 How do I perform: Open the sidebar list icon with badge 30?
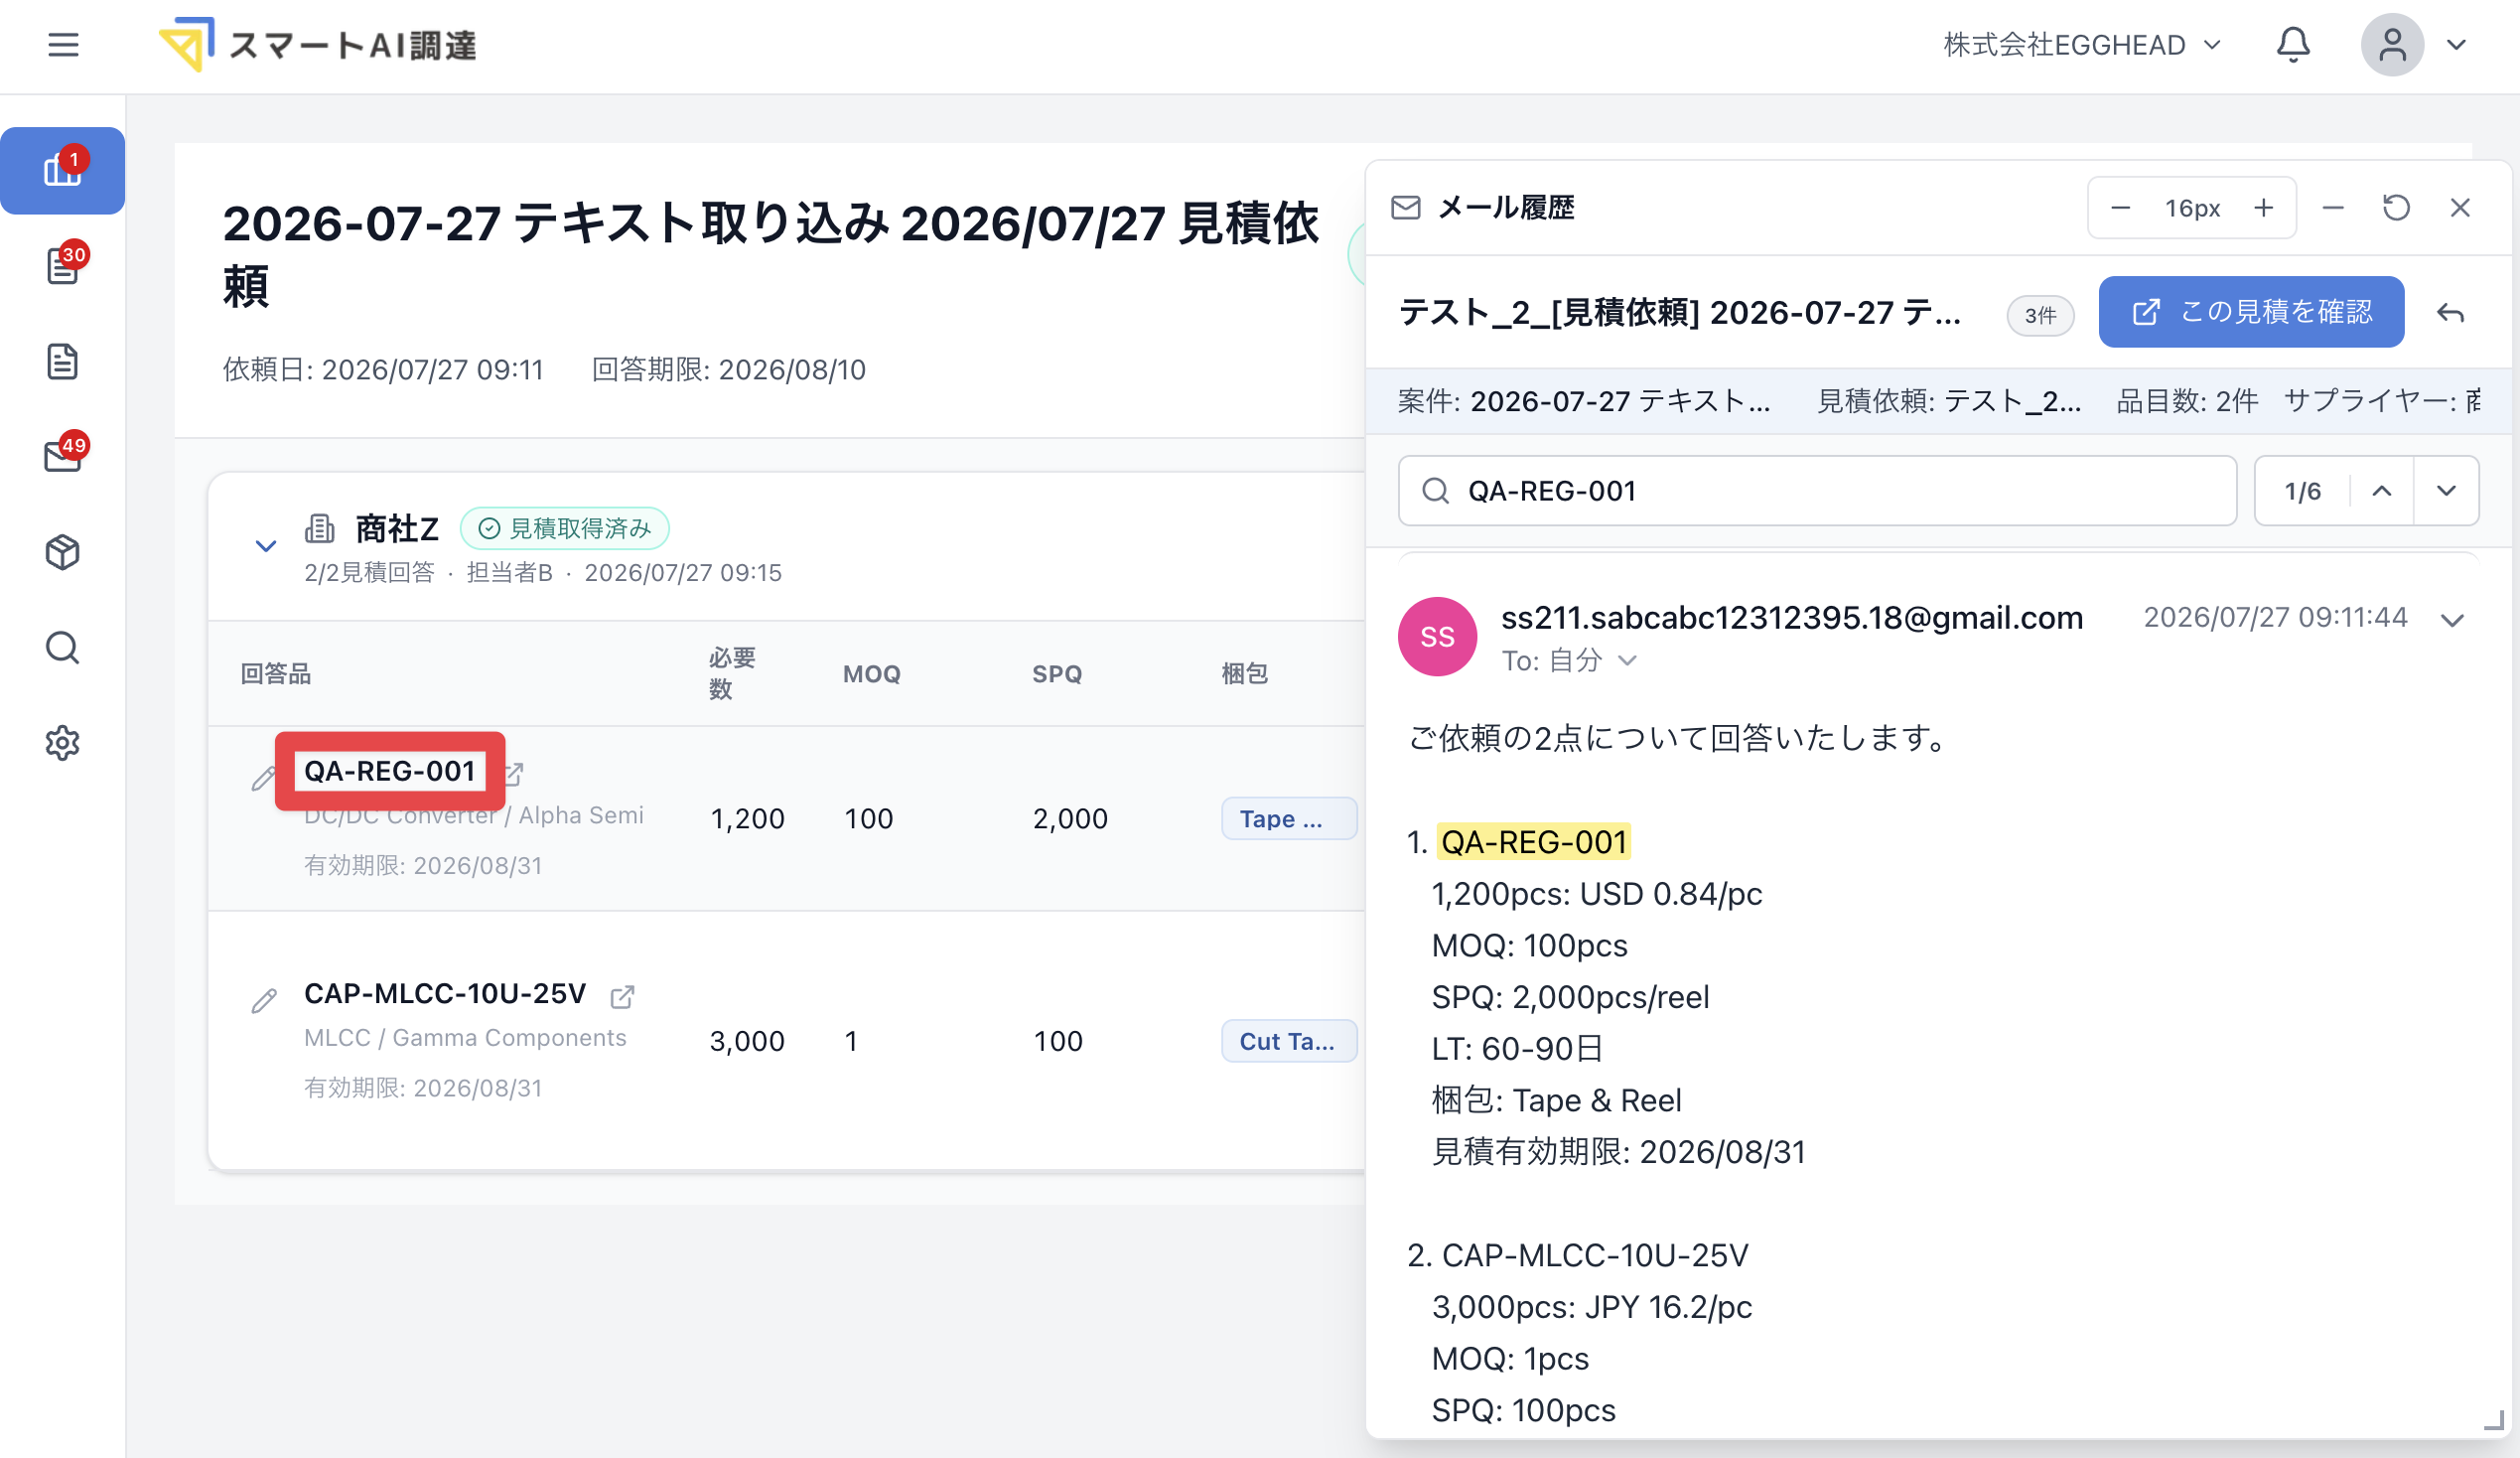[63, 266]
